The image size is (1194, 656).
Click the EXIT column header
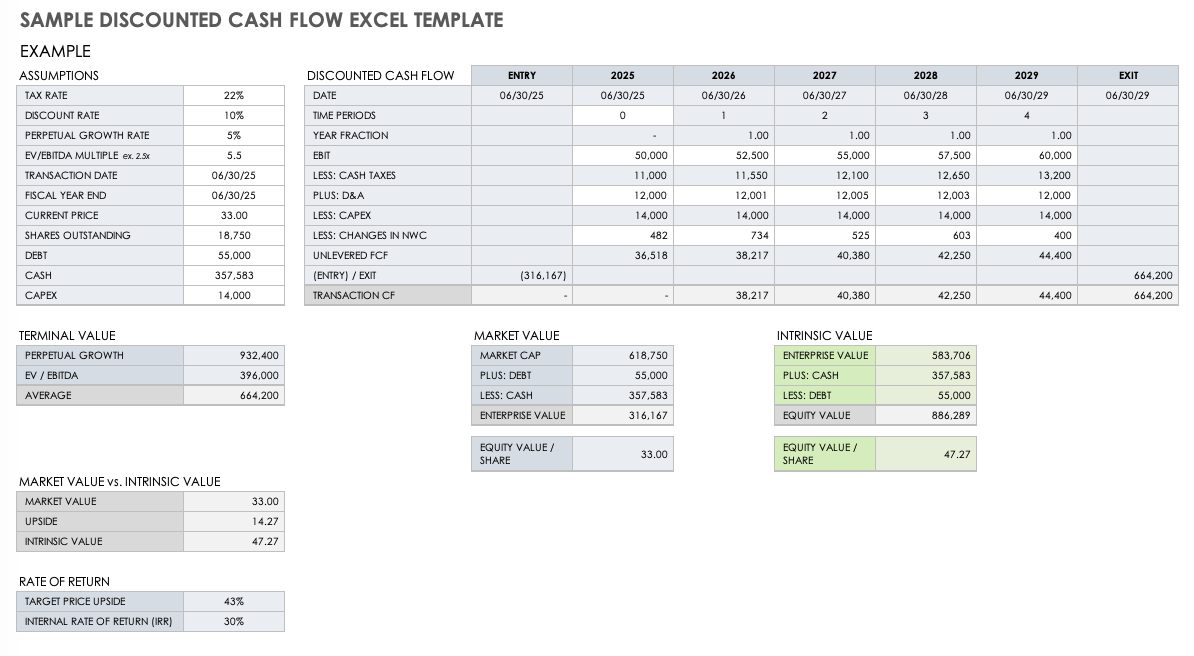tap(1128, 75)
